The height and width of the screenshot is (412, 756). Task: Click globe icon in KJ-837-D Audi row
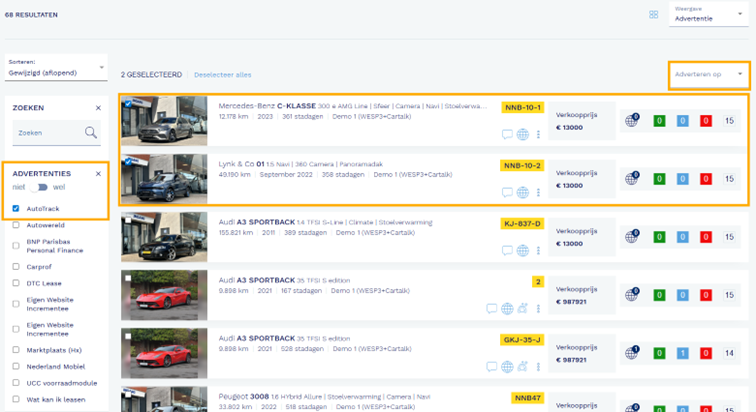[x=523, y=251]
